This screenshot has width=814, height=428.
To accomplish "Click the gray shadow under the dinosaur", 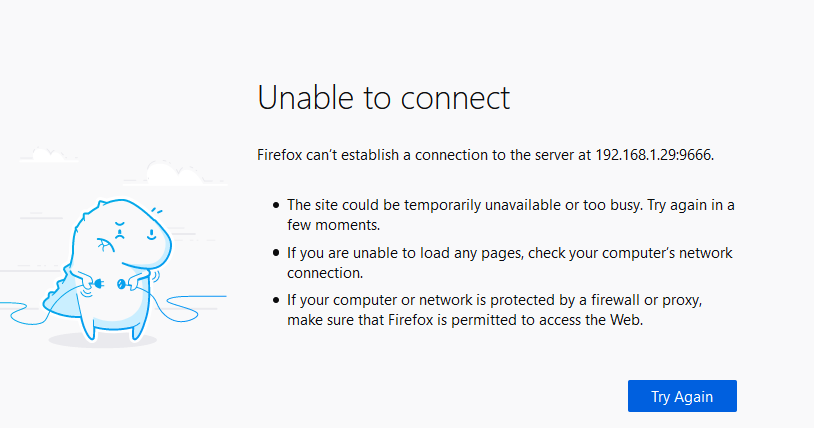I will [x=103, y=340].
